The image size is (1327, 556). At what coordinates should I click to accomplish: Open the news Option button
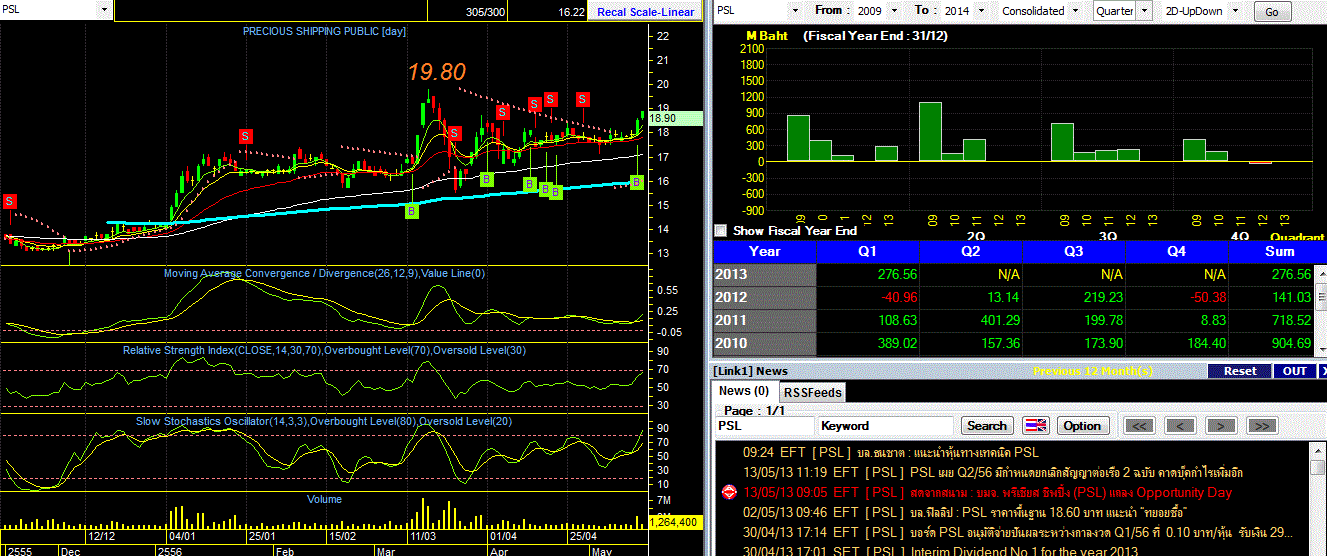click(x=1082, y=426)
